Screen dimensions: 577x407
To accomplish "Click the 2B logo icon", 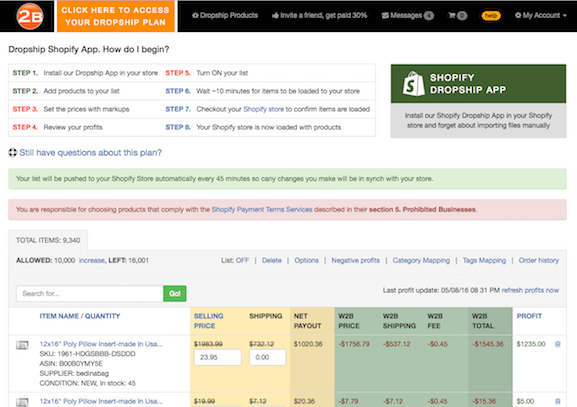I will coord(30,16).
